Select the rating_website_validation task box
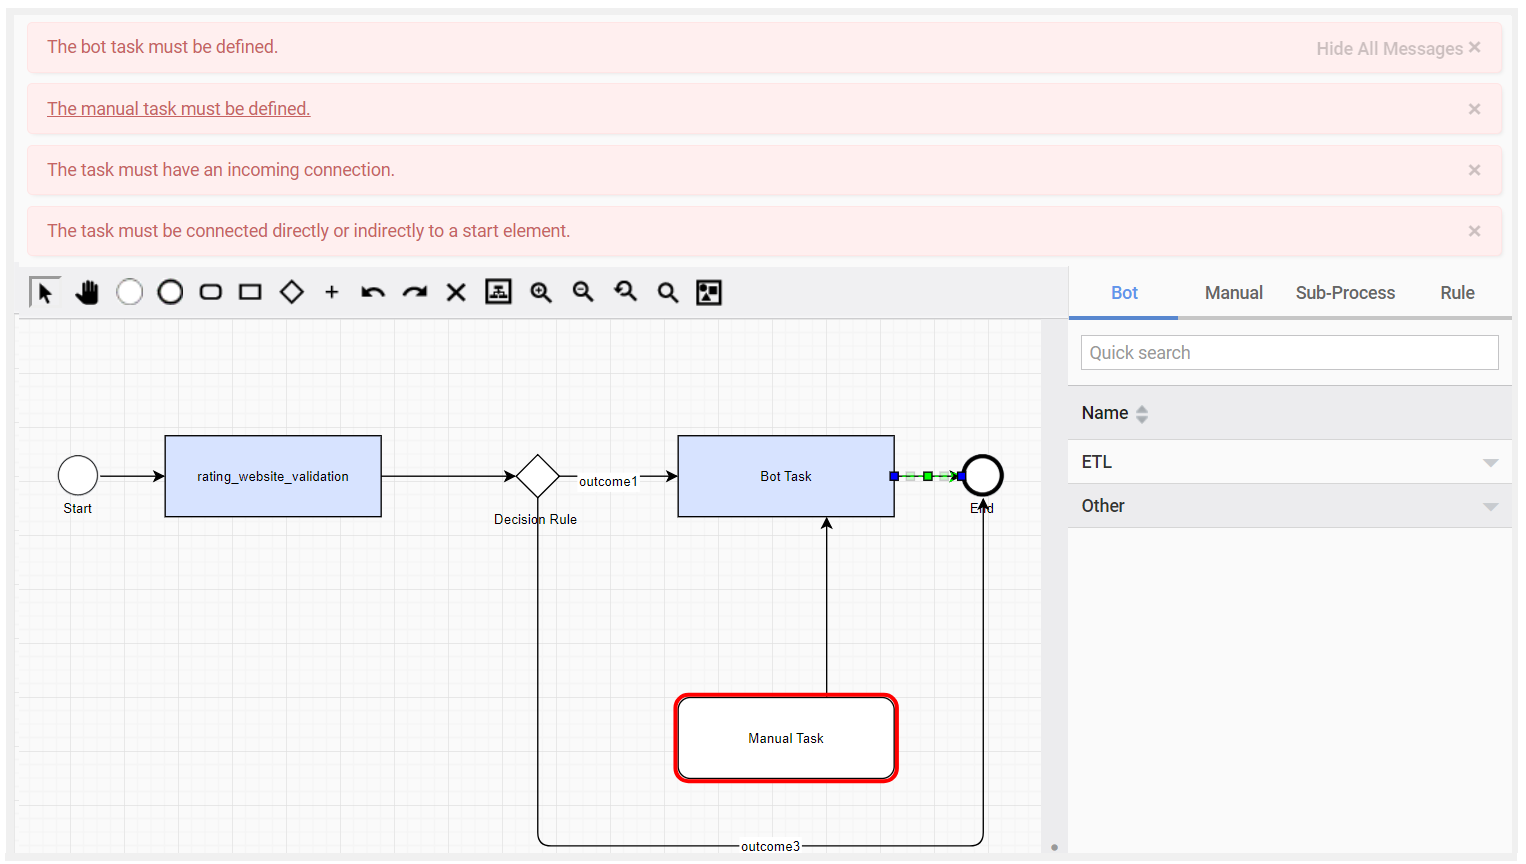The width and height of the screenshot is (1526, 864). 273,476
